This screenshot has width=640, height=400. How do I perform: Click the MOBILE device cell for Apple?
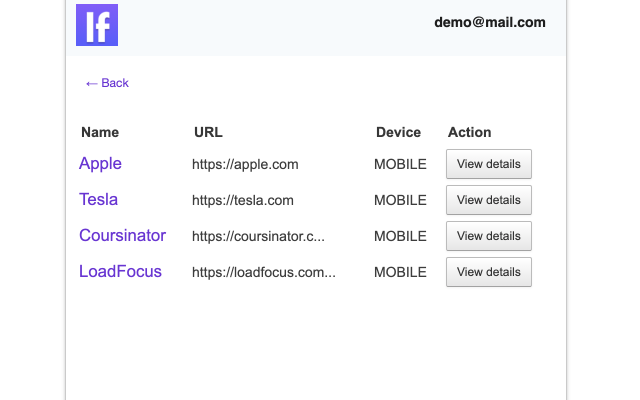[400, 164]
